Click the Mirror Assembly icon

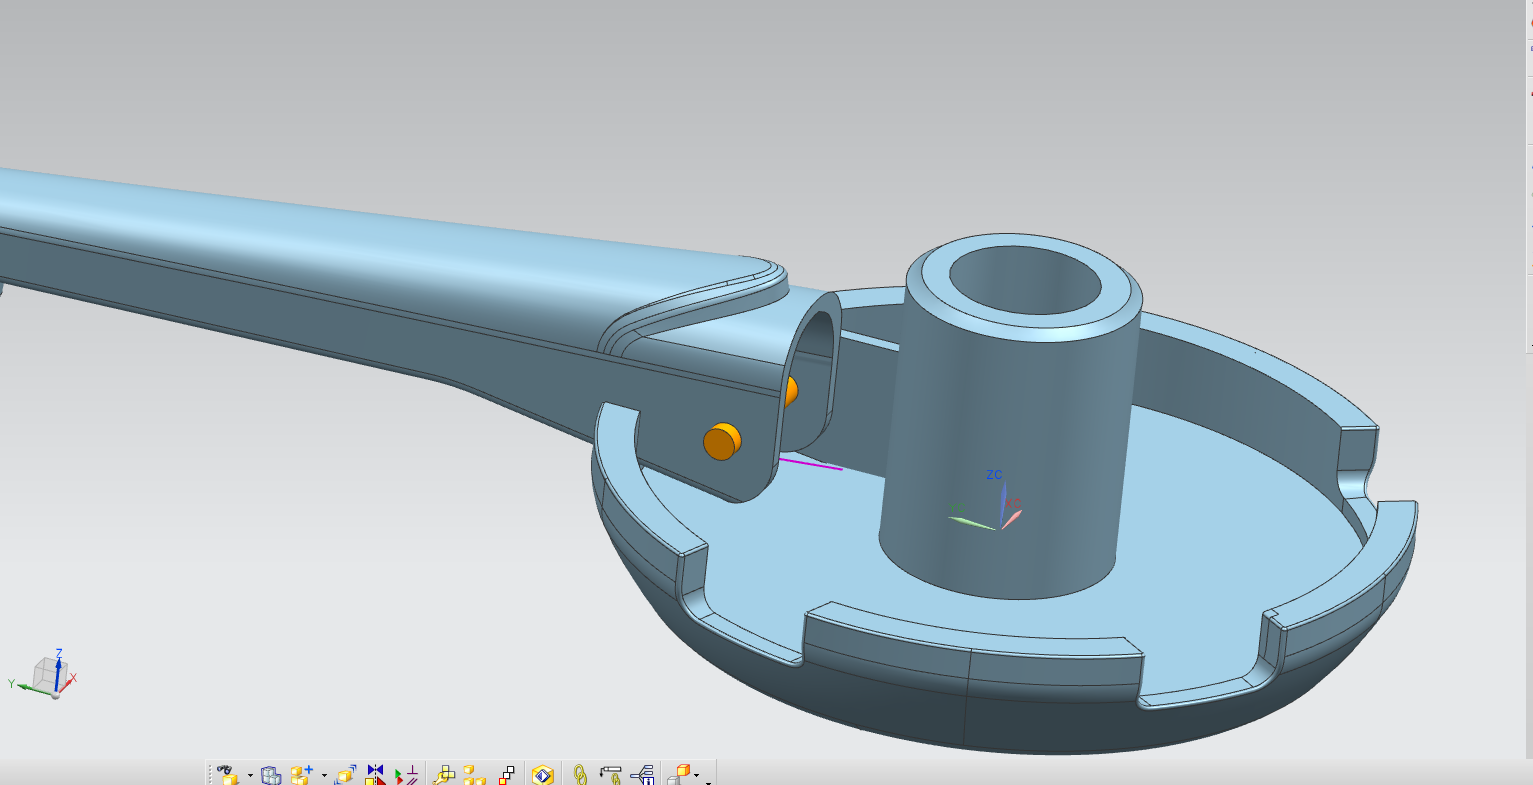coord(375,775)
